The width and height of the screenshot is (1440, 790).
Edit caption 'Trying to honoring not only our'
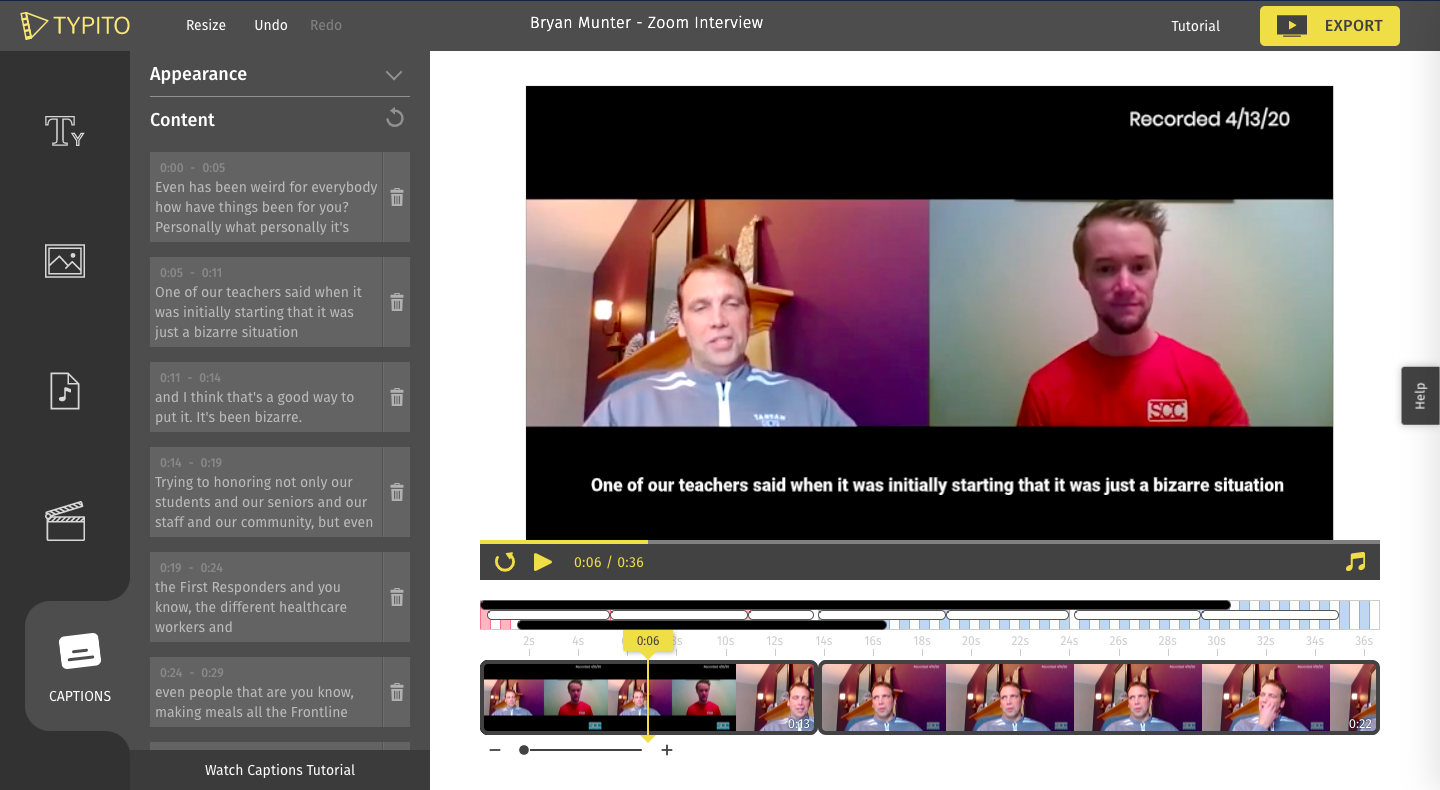click(x=266, y=492)
